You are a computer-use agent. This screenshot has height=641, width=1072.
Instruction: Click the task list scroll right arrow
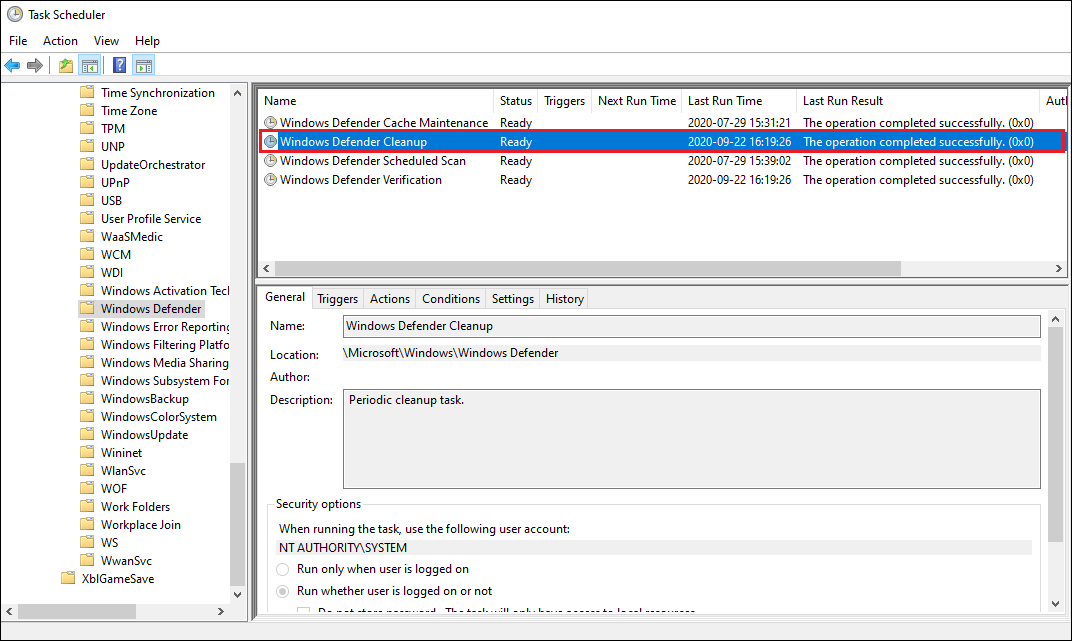[1058, 269]
